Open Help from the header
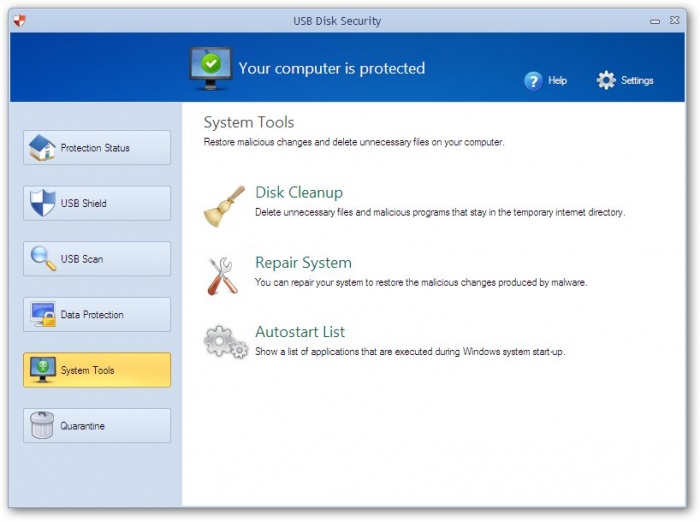700x521 pixels. 557,81
